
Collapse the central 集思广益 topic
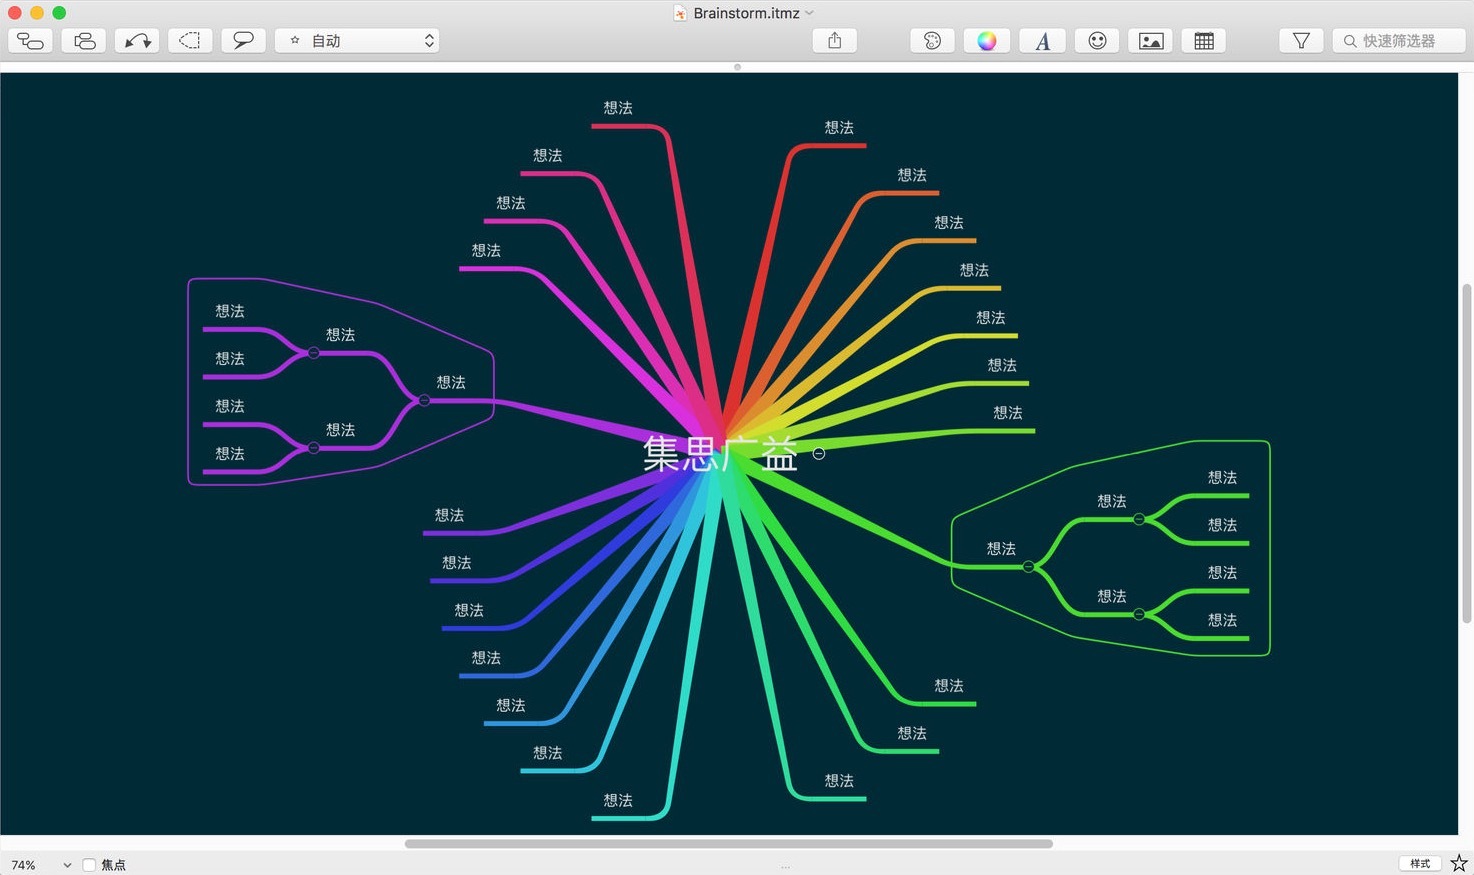click(819, 454)
